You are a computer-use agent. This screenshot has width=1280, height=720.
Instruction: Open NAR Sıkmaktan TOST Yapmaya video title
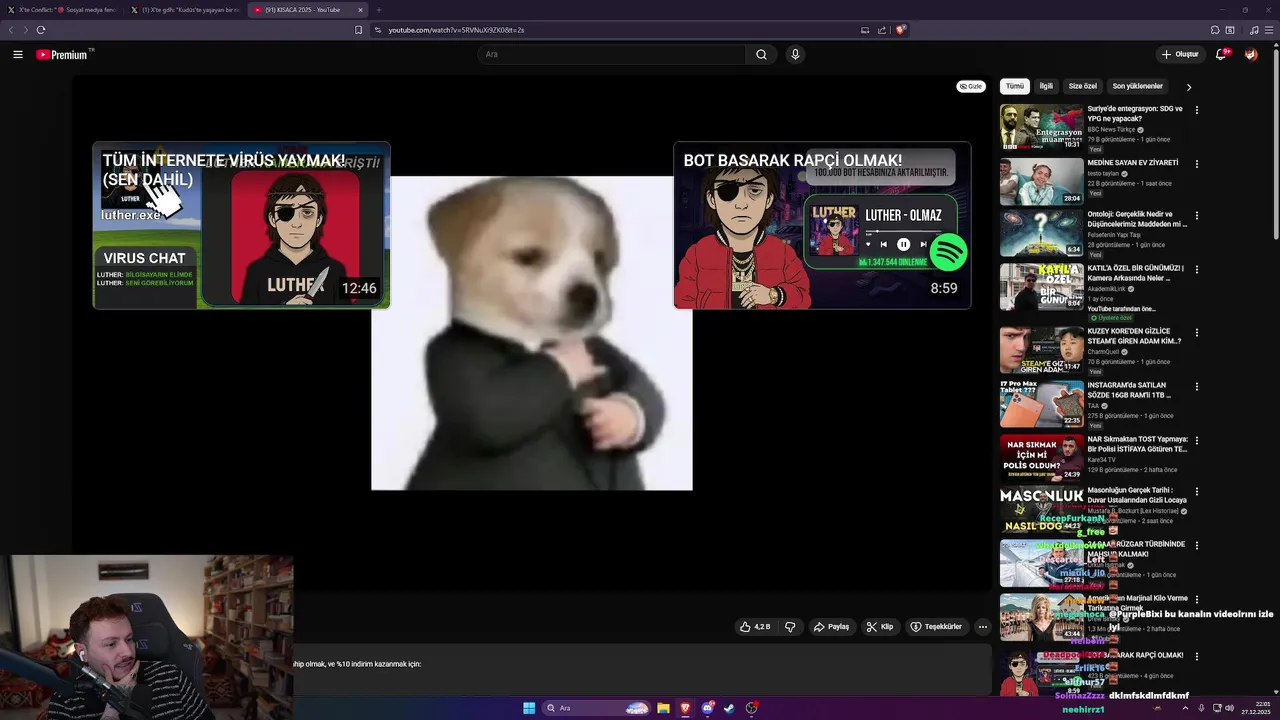pyautogui.click(x=1137, y=444)
